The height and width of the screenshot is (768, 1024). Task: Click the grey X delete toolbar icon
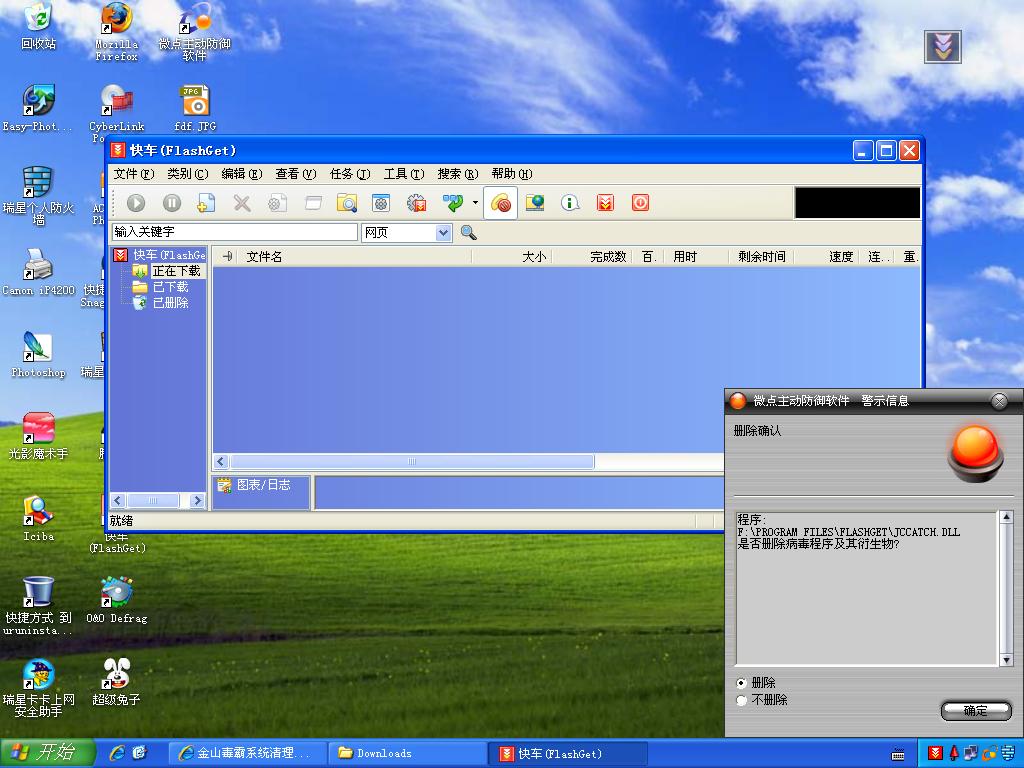point(242,203)
